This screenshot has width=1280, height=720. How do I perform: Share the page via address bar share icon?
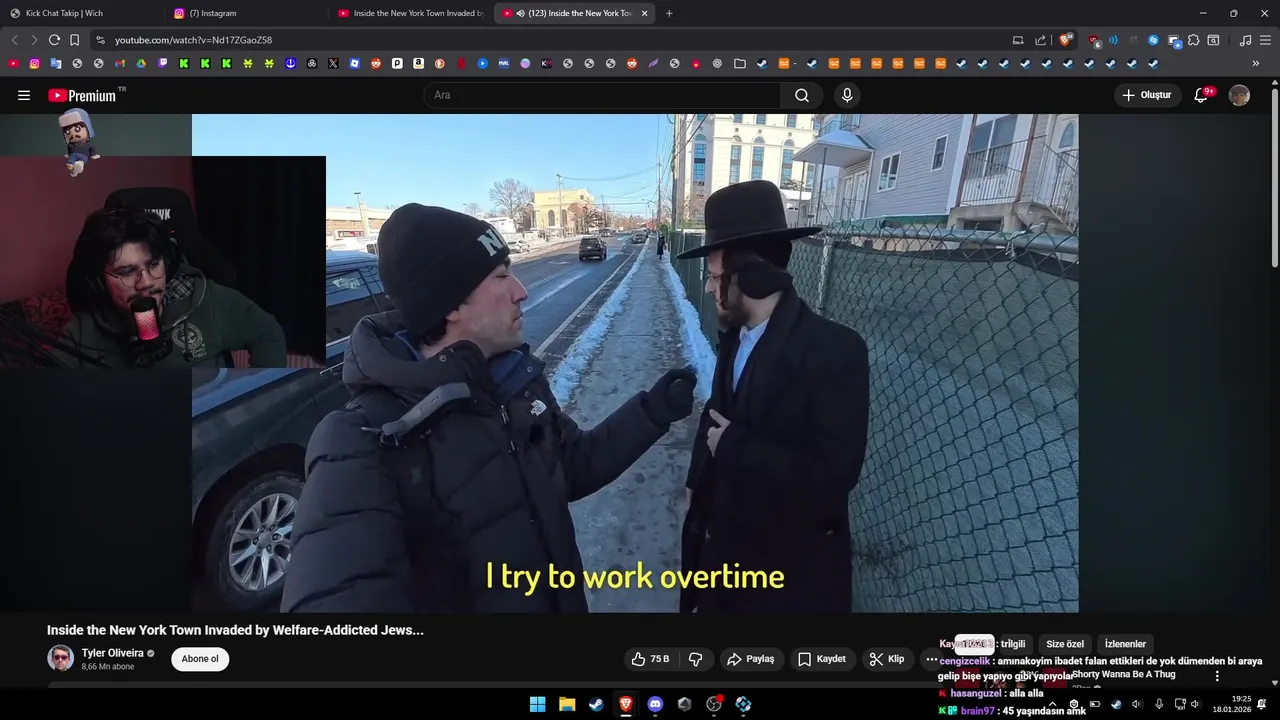[1040, 40]
